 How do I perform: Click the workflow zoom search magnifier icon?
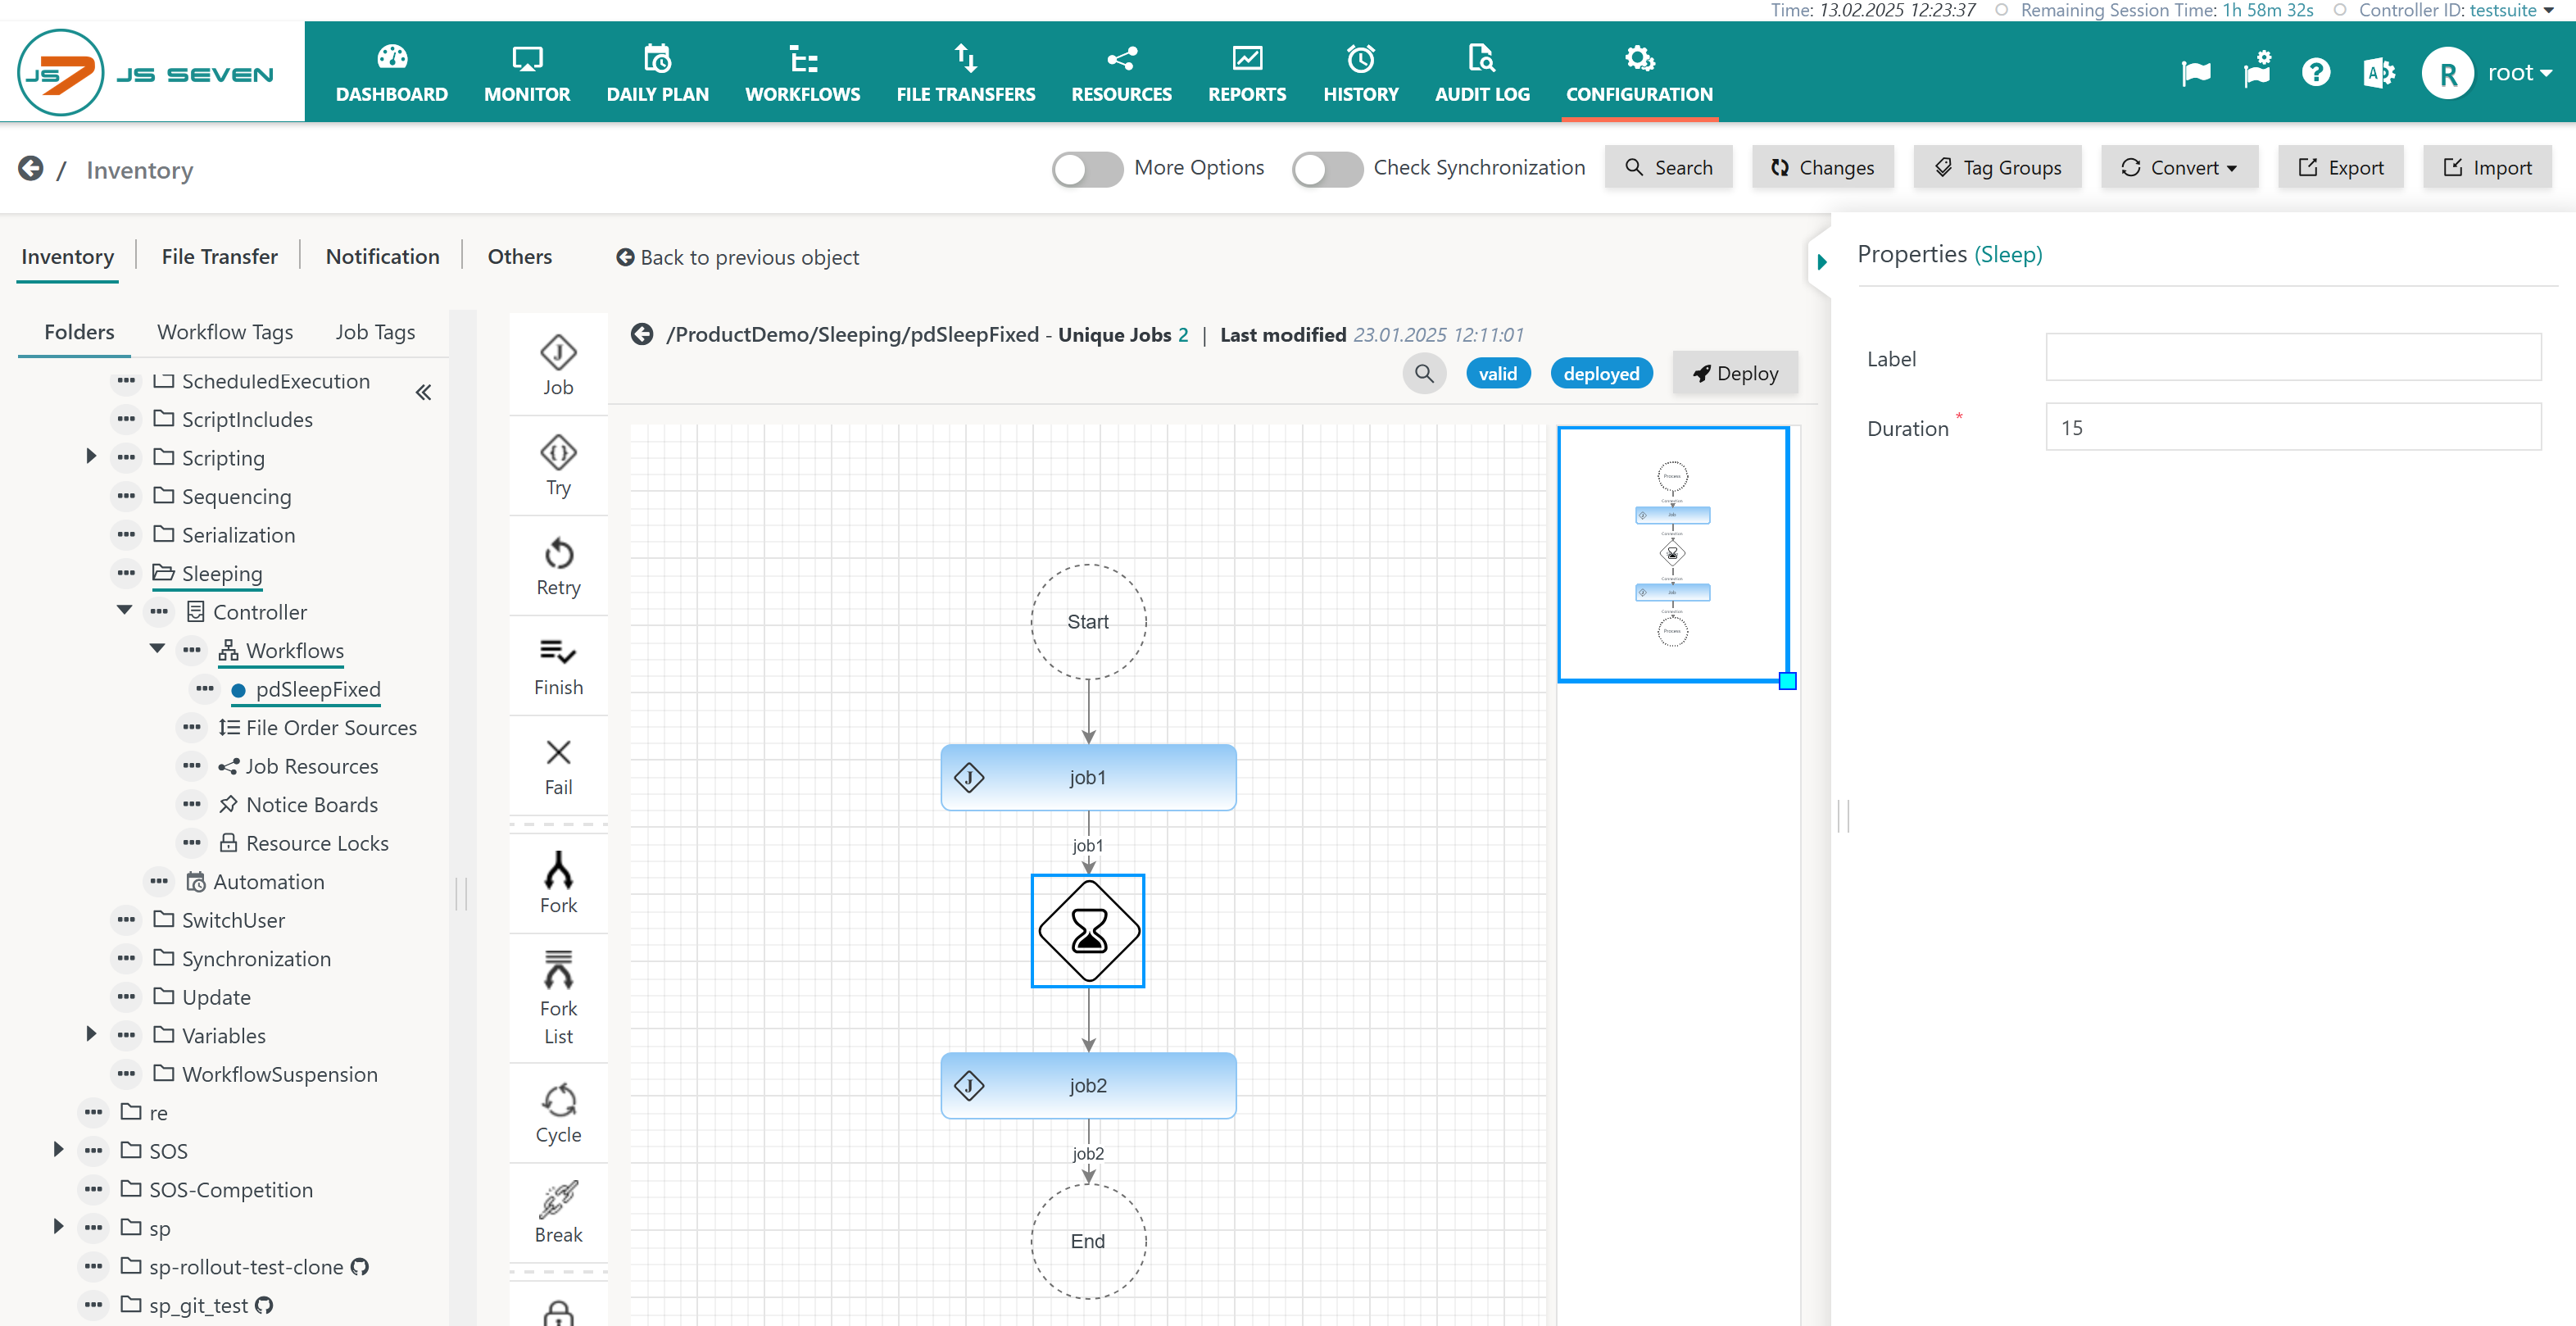1424,374
